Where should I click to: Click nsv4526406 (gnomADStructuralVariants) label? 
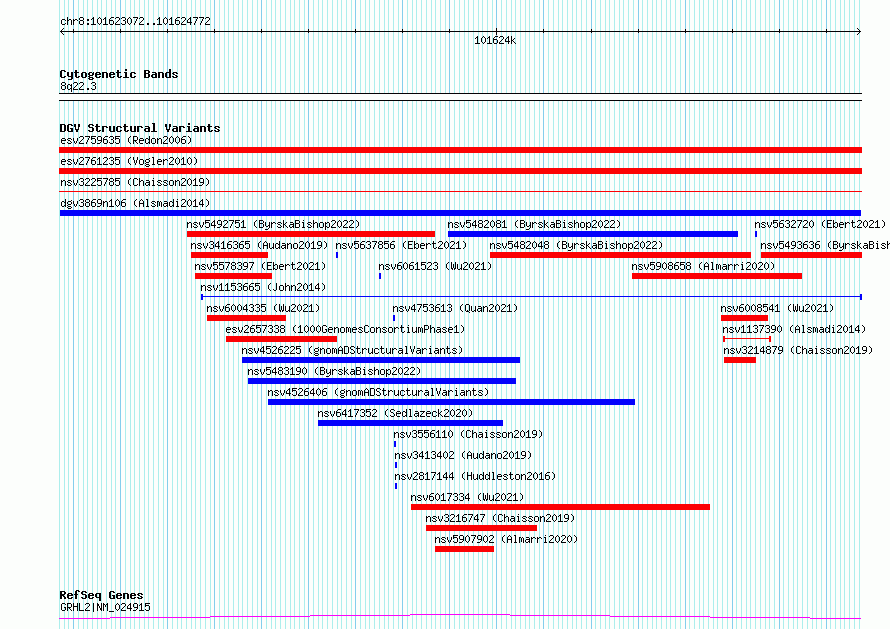378,392
